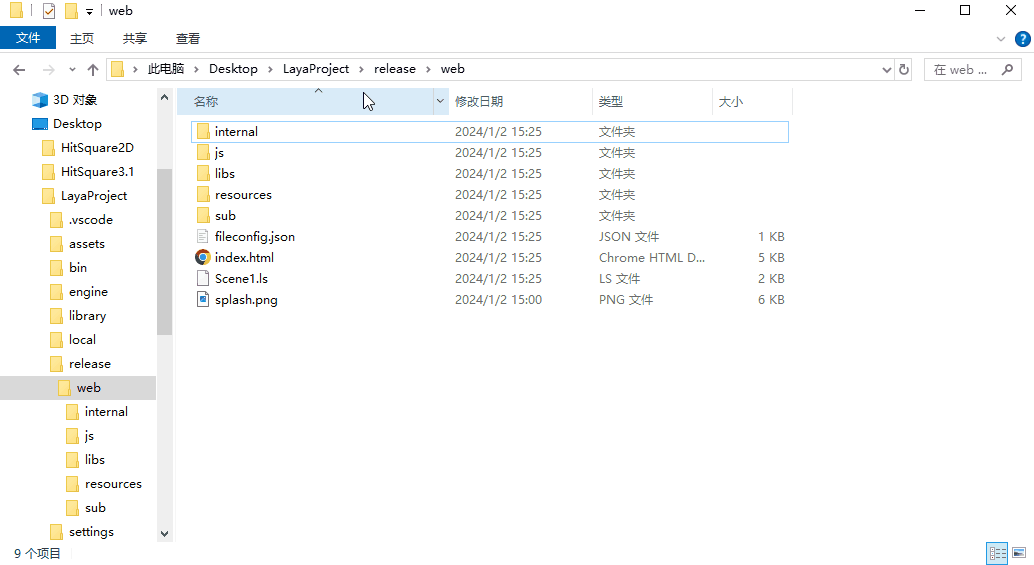Click LayaProject in the breadcrumb path
Image resolution: width=1034 pixels, height=565 pixels.
pyautogui.click(x=316, y=69)
